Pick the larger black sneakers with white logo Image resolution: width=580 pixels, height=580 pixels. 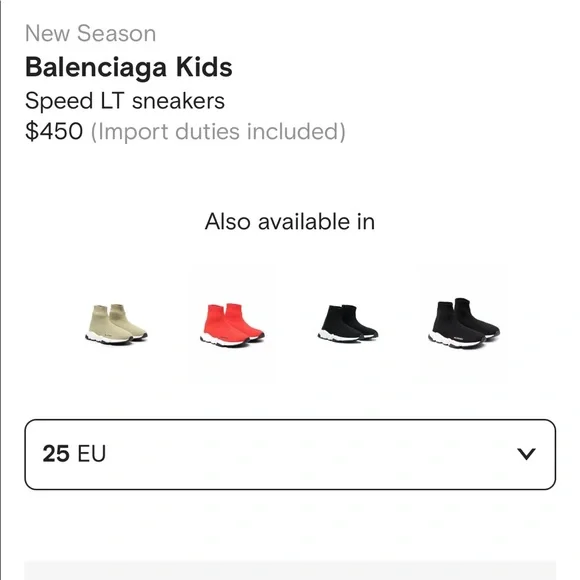pyautogui.click(x=464, y=323)
